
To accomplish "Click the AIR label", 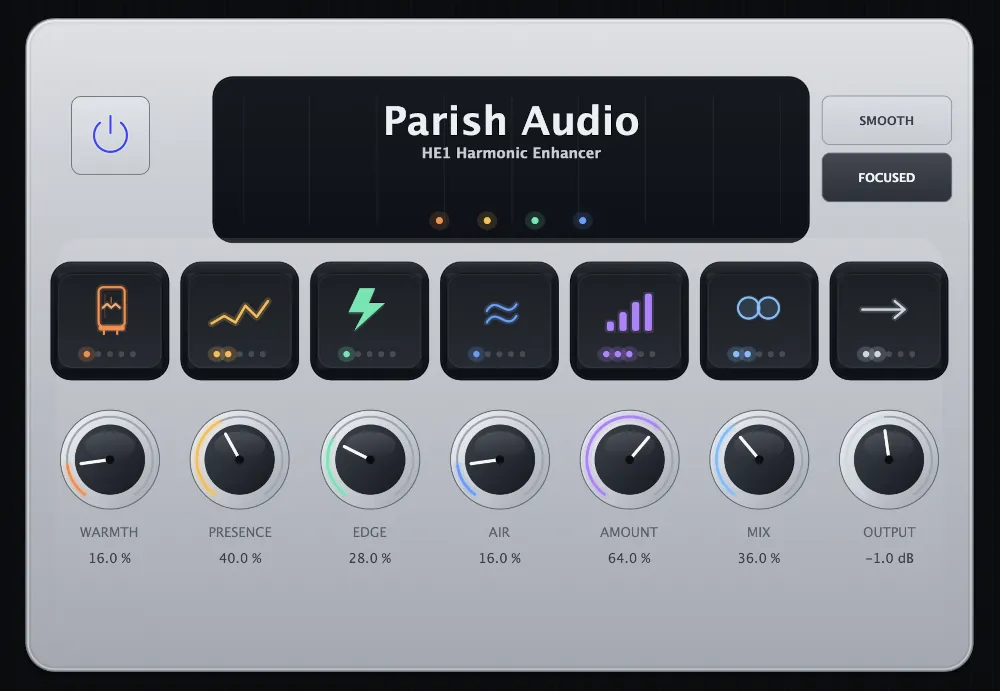I will click(x=499, y=532).
